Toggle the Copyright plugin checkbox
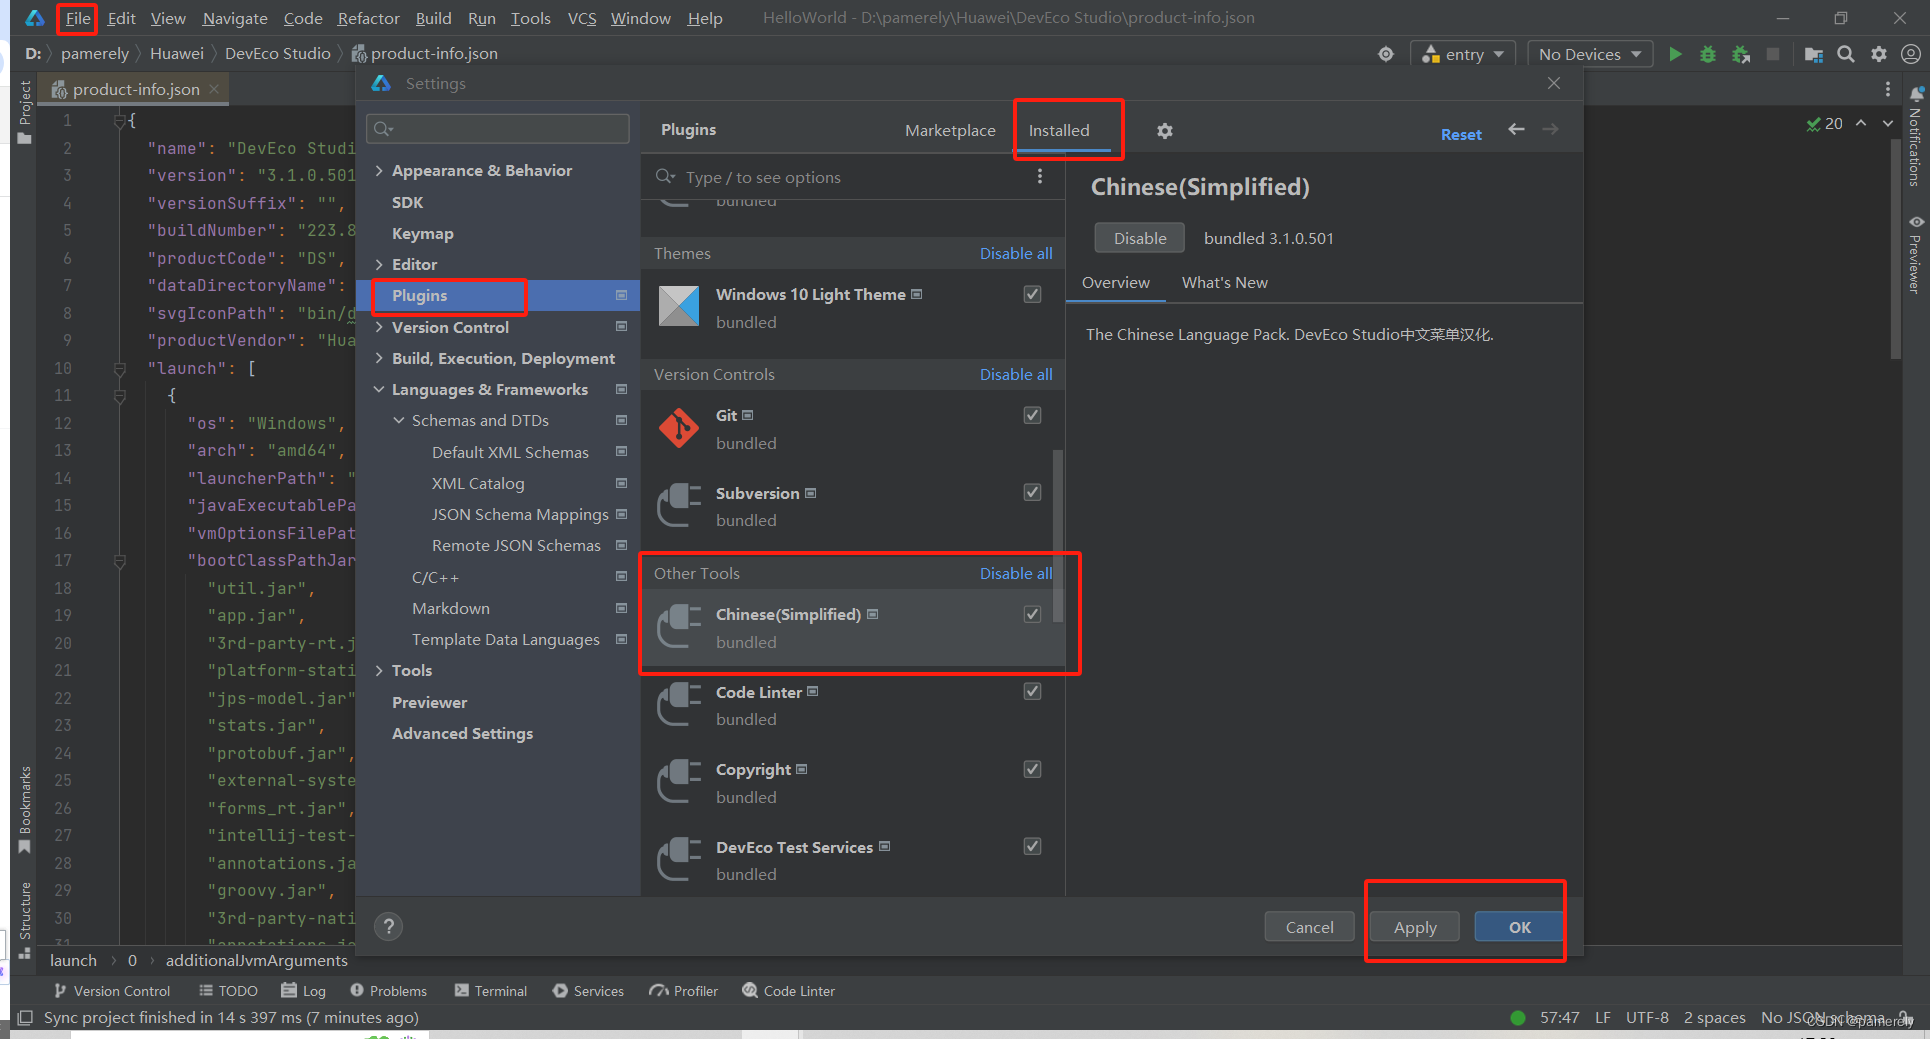 pos(1033,769)
